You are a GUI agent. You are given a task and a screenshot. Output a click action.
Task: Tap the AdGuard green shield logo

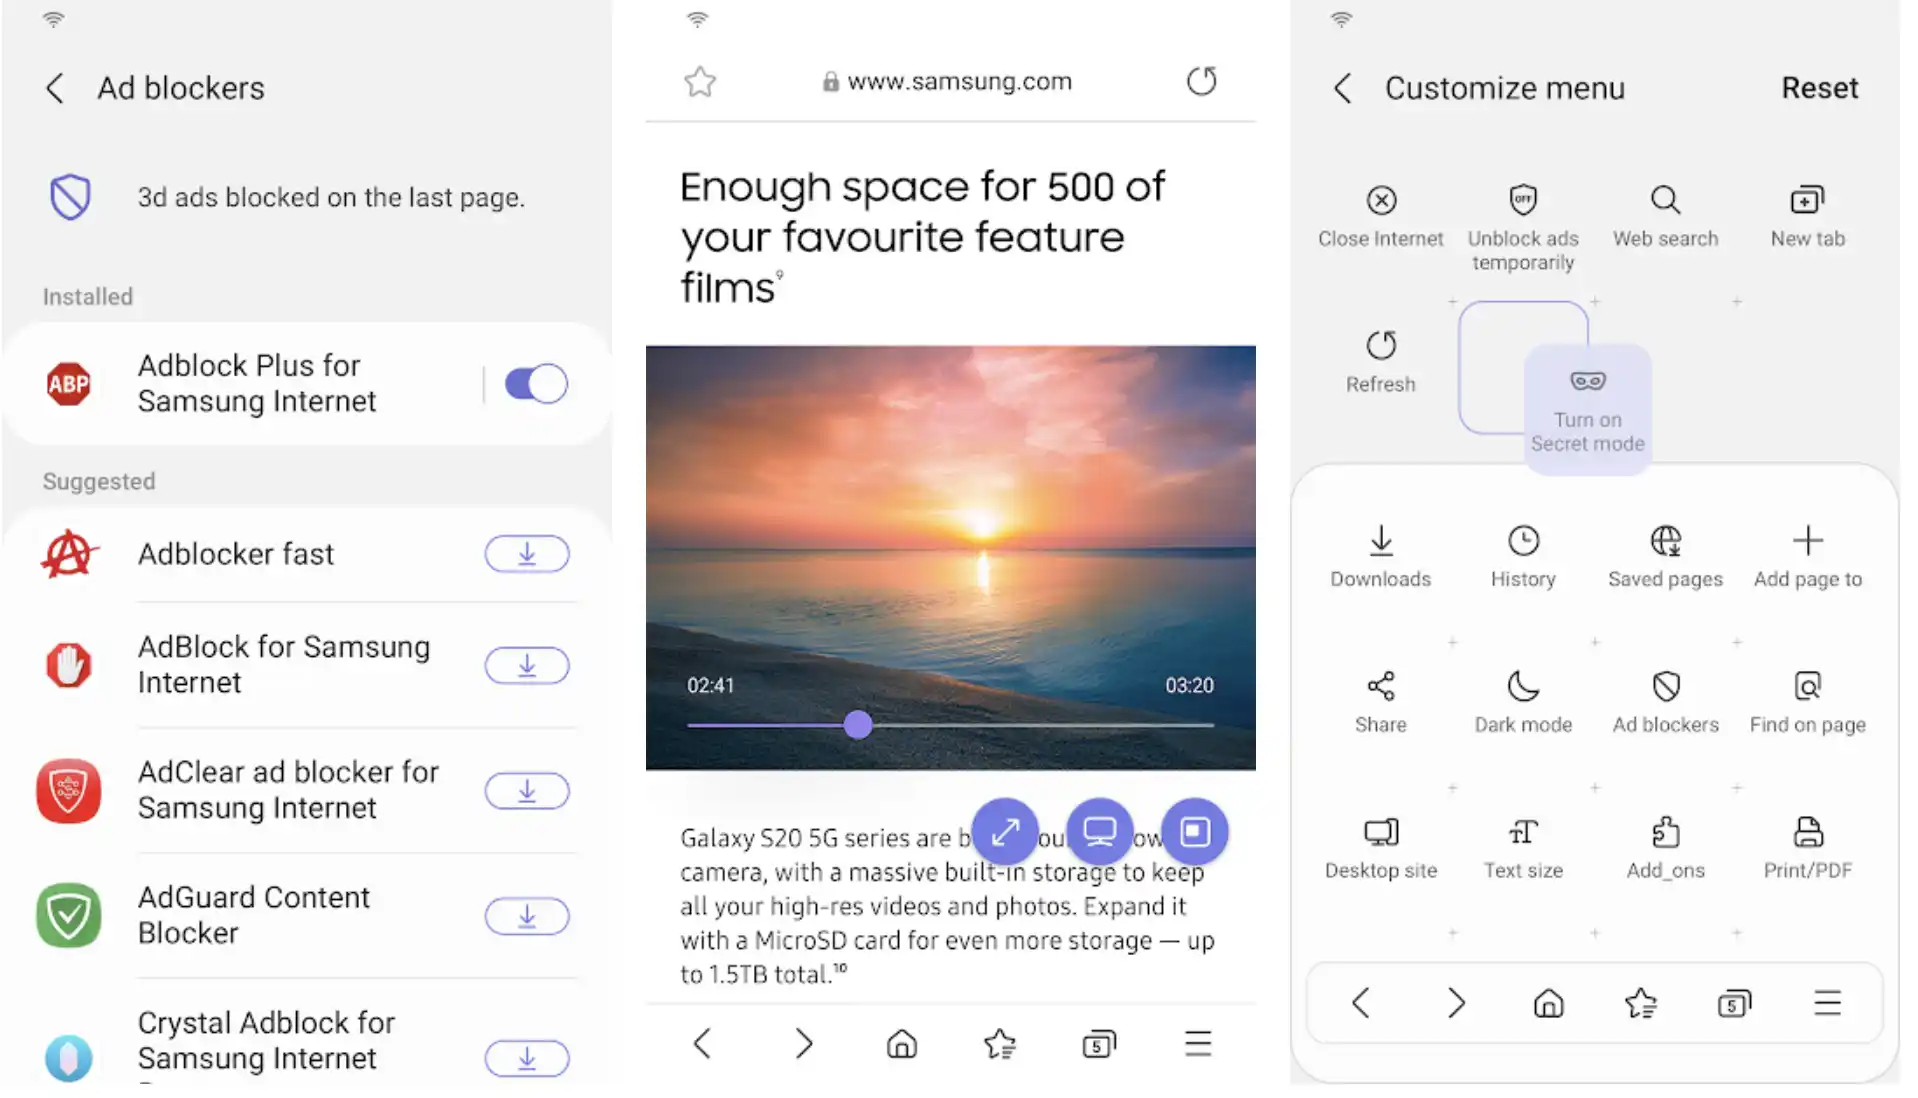click(x=68, y=915)
